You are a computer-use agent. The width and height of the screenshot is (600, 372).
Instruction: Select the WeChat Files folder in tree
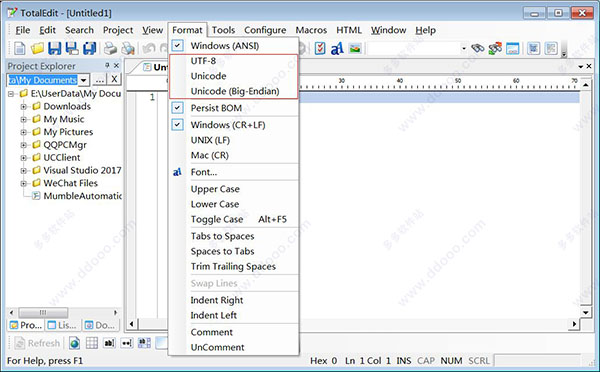click(x=70, y=183)
